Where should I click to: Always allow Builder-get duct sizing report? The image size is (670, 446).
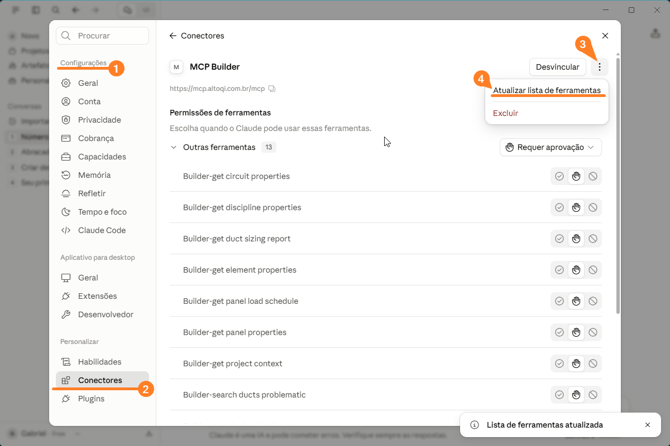[x=559, y=238]
